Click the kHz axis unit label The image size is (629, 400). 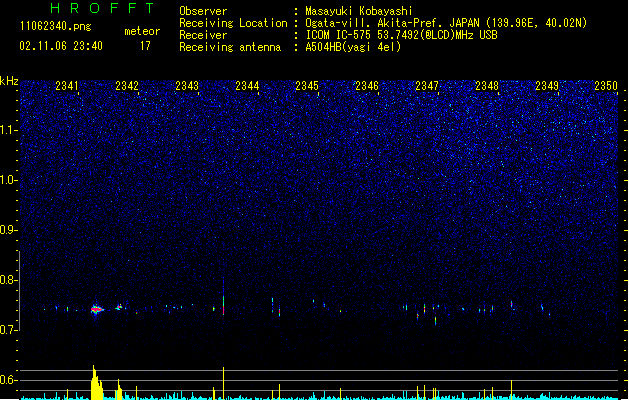9,81
